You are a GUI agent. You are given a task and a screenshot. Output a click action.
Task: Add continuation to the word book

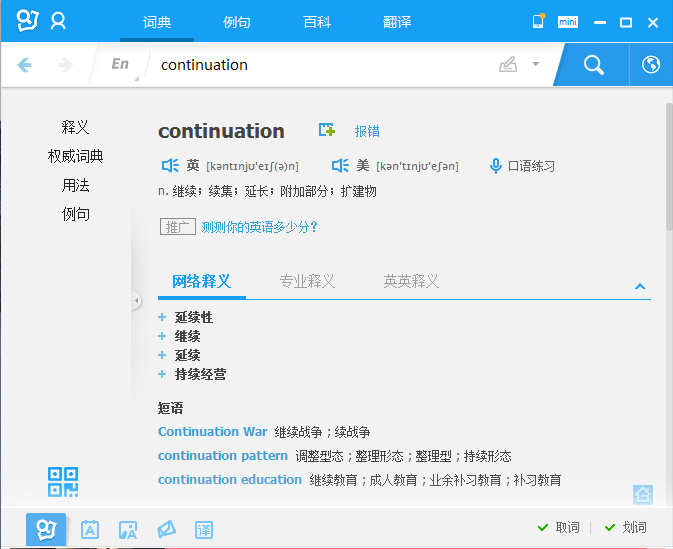click(327, 130)
